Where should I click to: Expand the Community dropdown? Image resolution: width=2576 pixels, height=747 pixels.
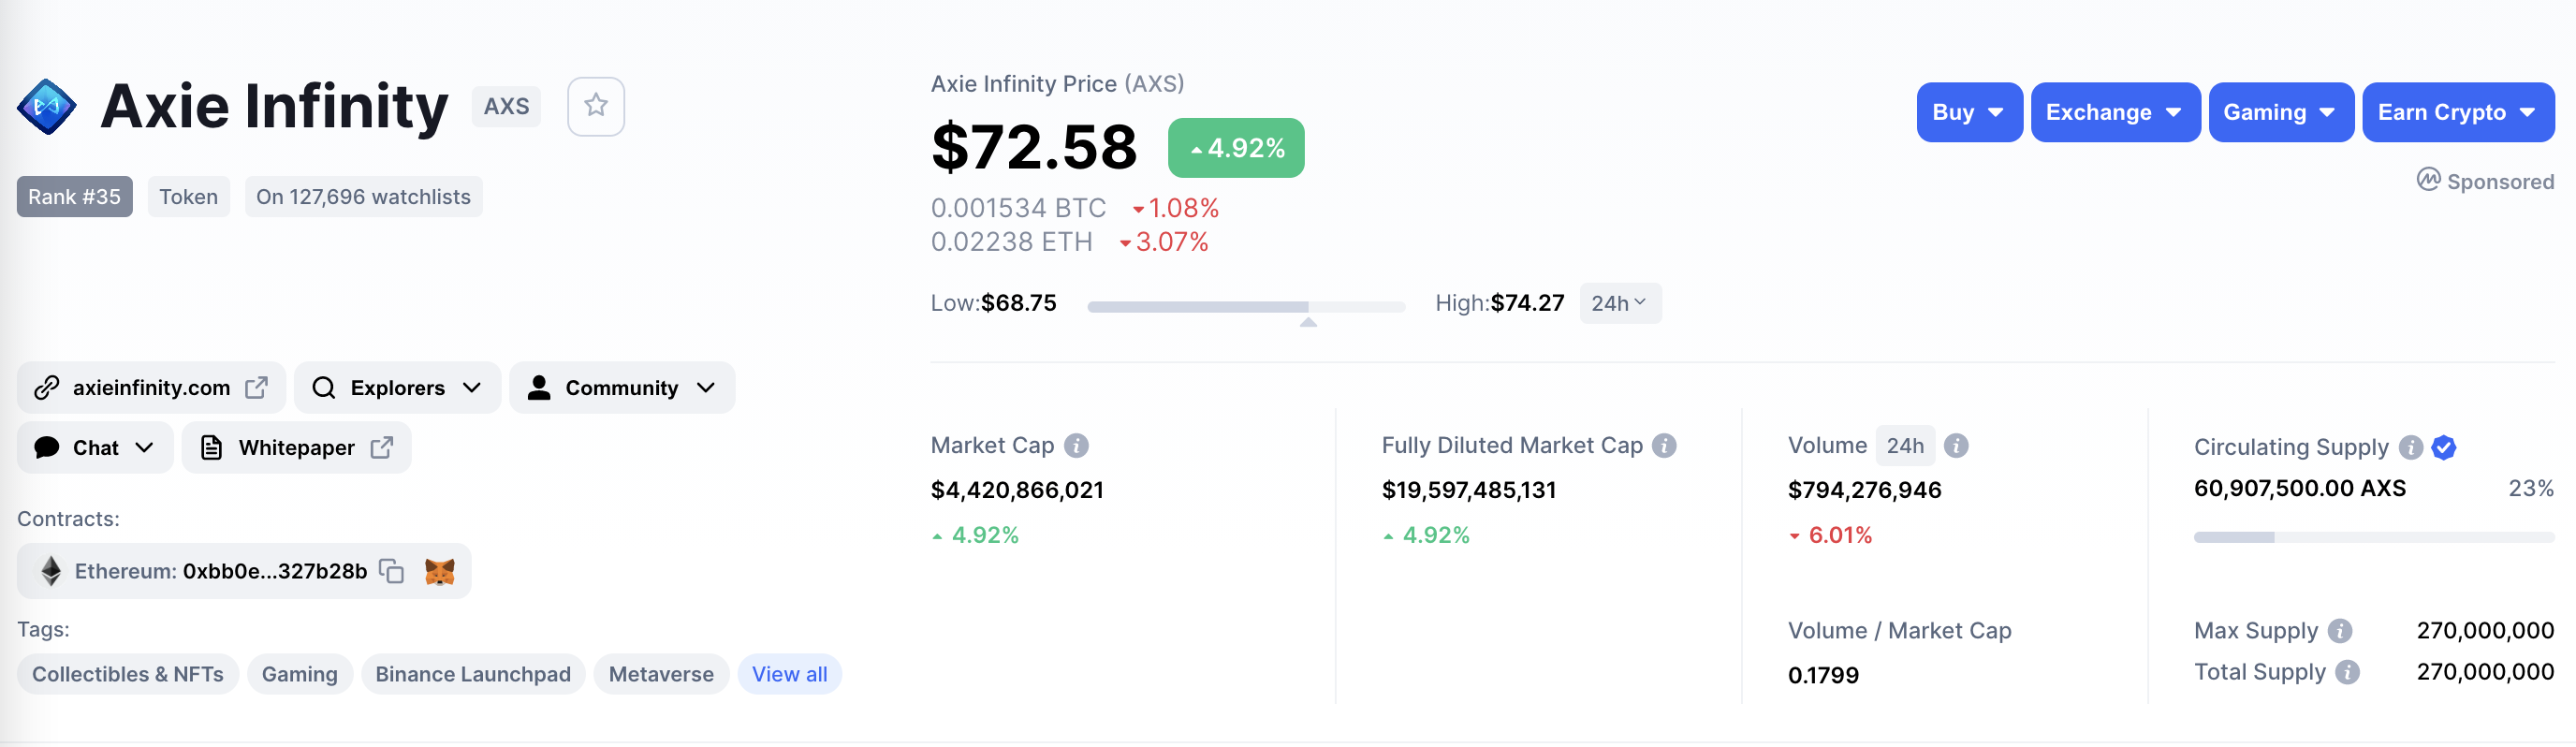(621, 388)
